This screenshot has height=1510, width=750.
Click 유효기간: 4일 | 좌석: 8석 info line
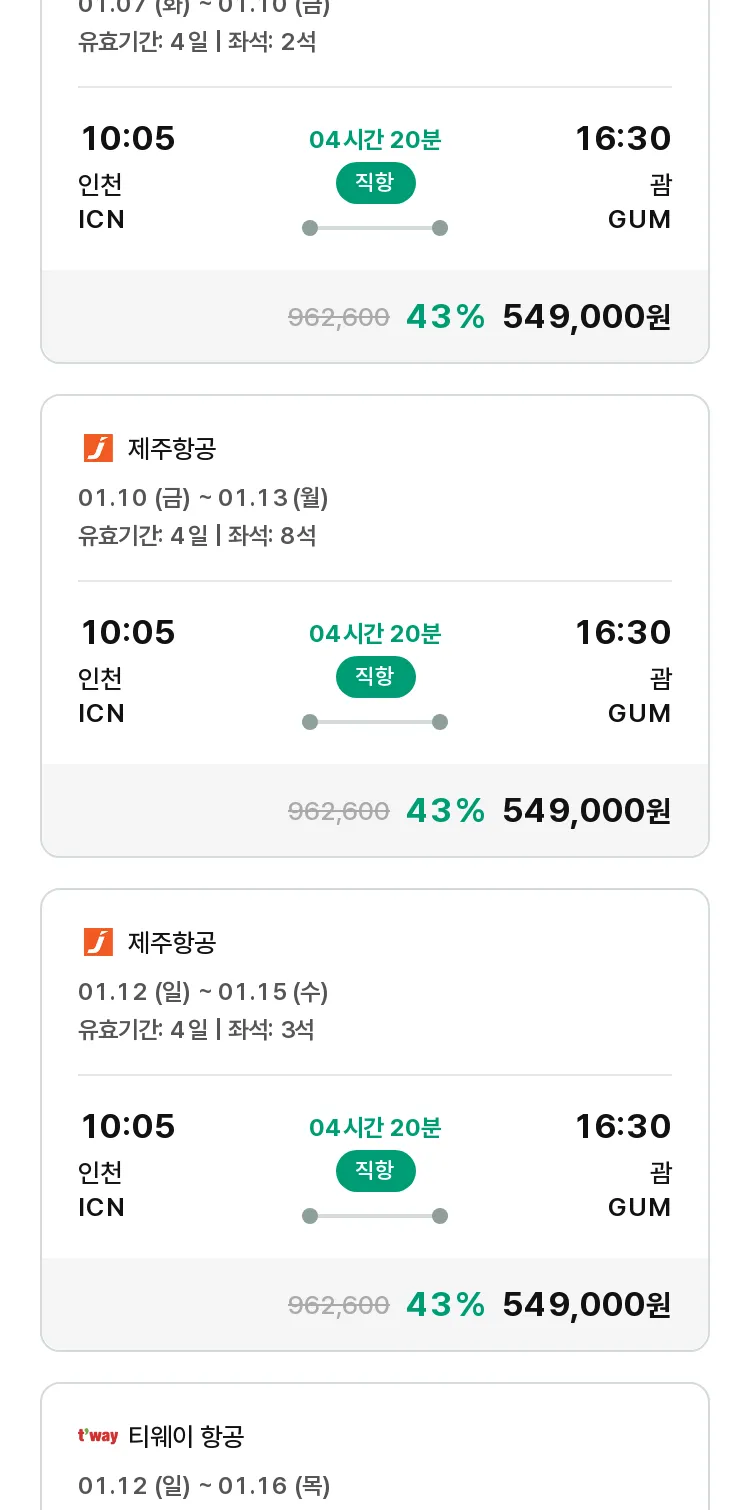tap(197, 535)
